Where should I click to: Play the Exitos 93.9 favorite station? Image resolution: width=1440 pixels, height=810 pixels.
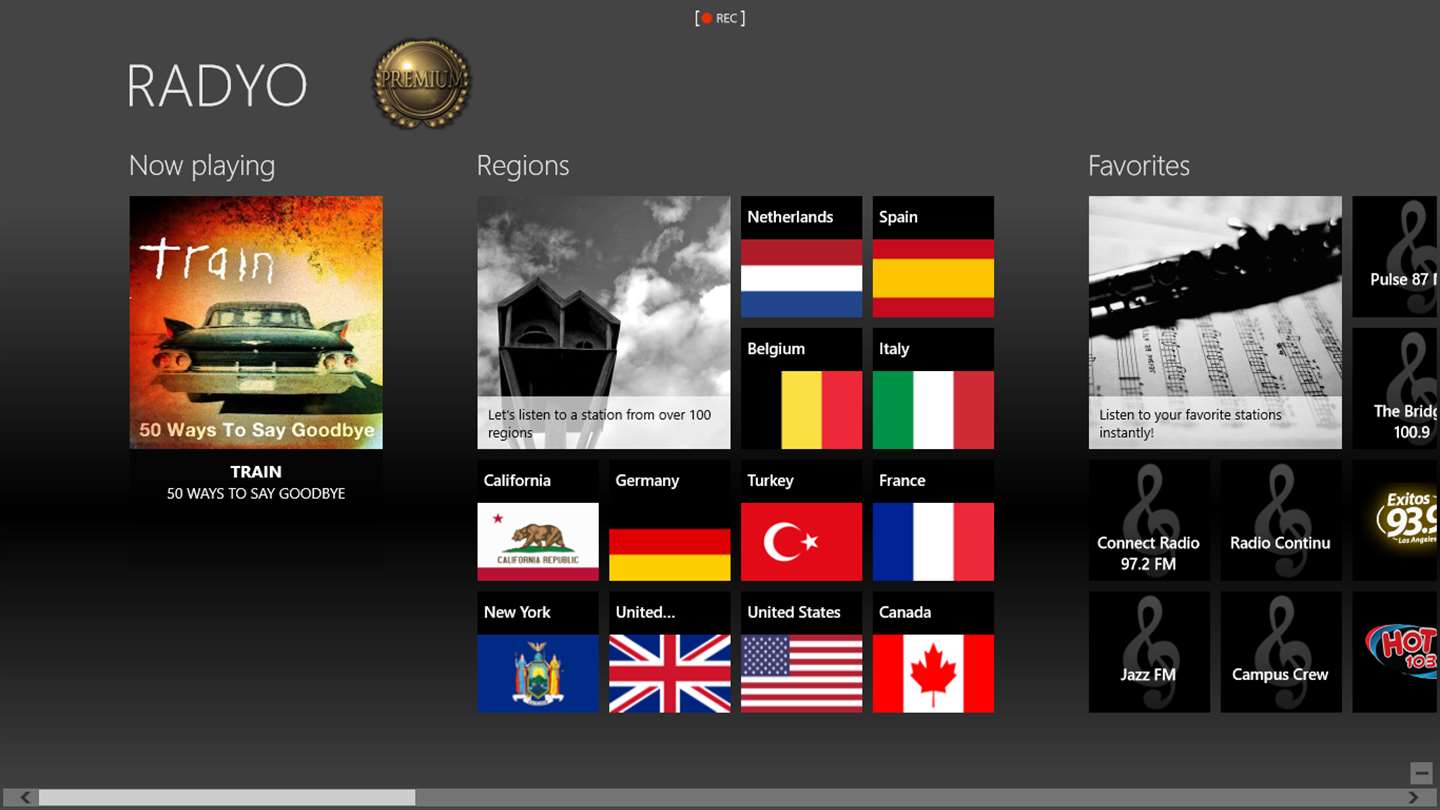tap(1396, 520)
